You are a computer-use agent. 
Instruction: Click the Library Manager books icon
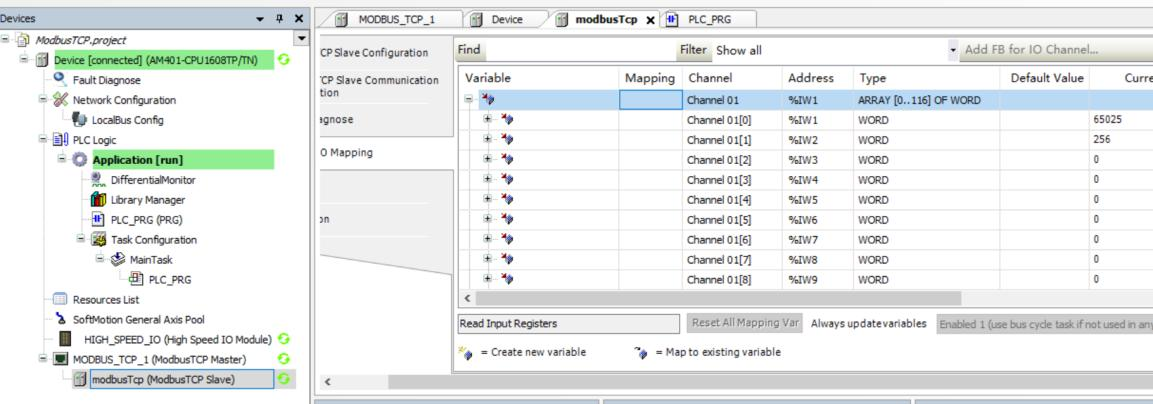97,200
